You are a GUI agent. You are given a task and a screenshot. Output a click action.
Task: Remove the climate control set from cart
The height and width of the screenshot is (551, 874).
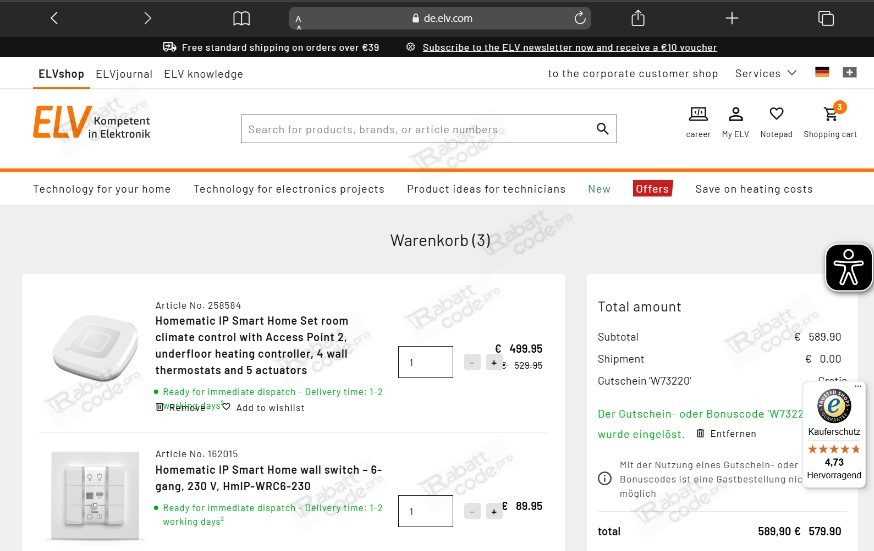point(180,408)
